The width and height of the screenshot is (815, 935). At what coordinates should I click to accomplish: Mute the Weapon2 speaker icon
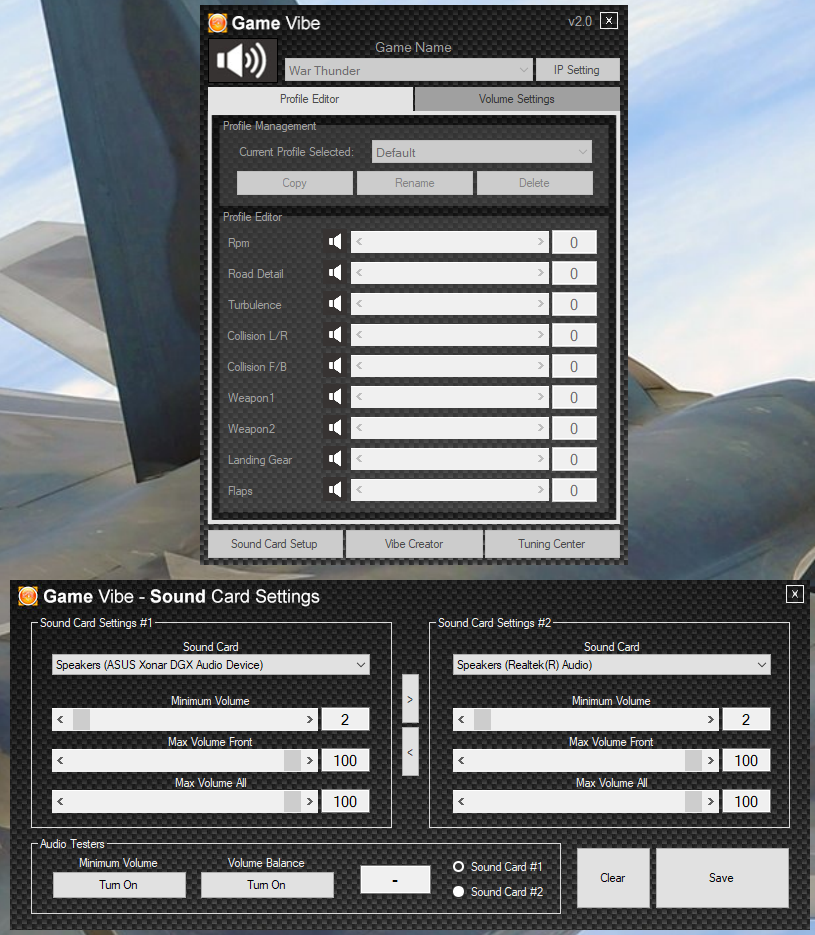335,428
